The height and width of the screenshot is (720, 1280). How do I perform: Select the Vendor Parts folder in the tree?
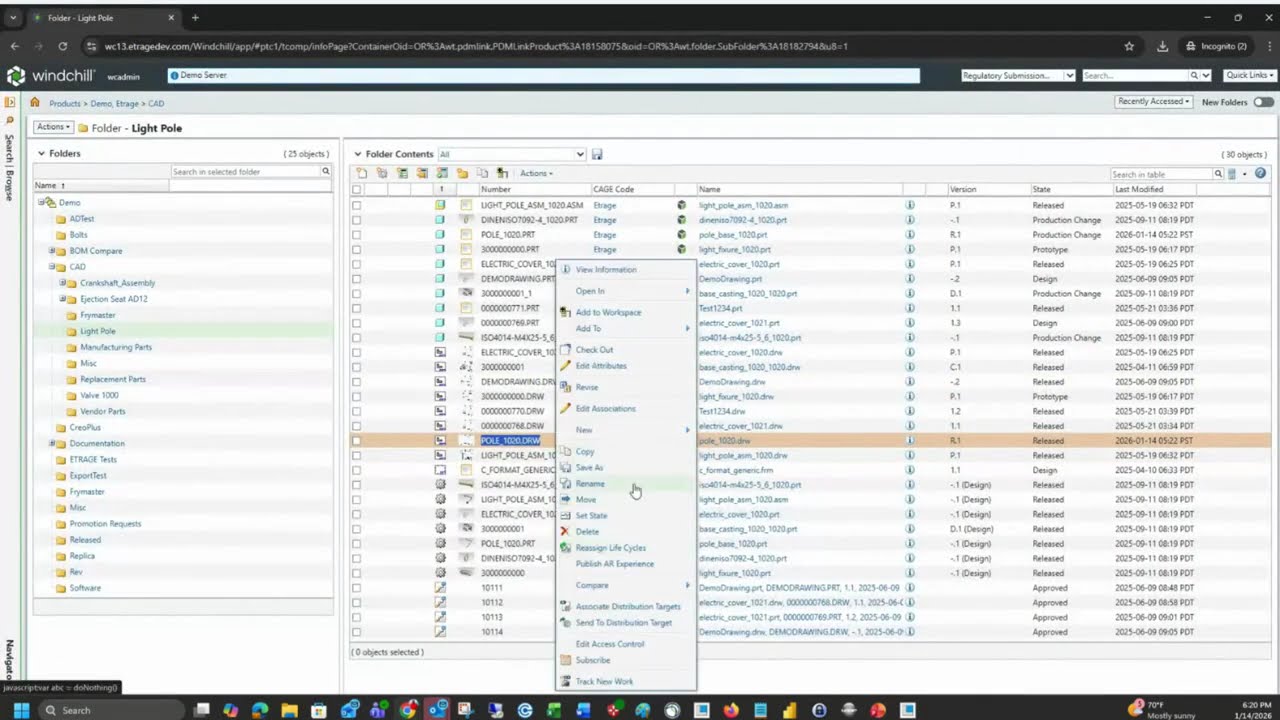pos(103,411)
